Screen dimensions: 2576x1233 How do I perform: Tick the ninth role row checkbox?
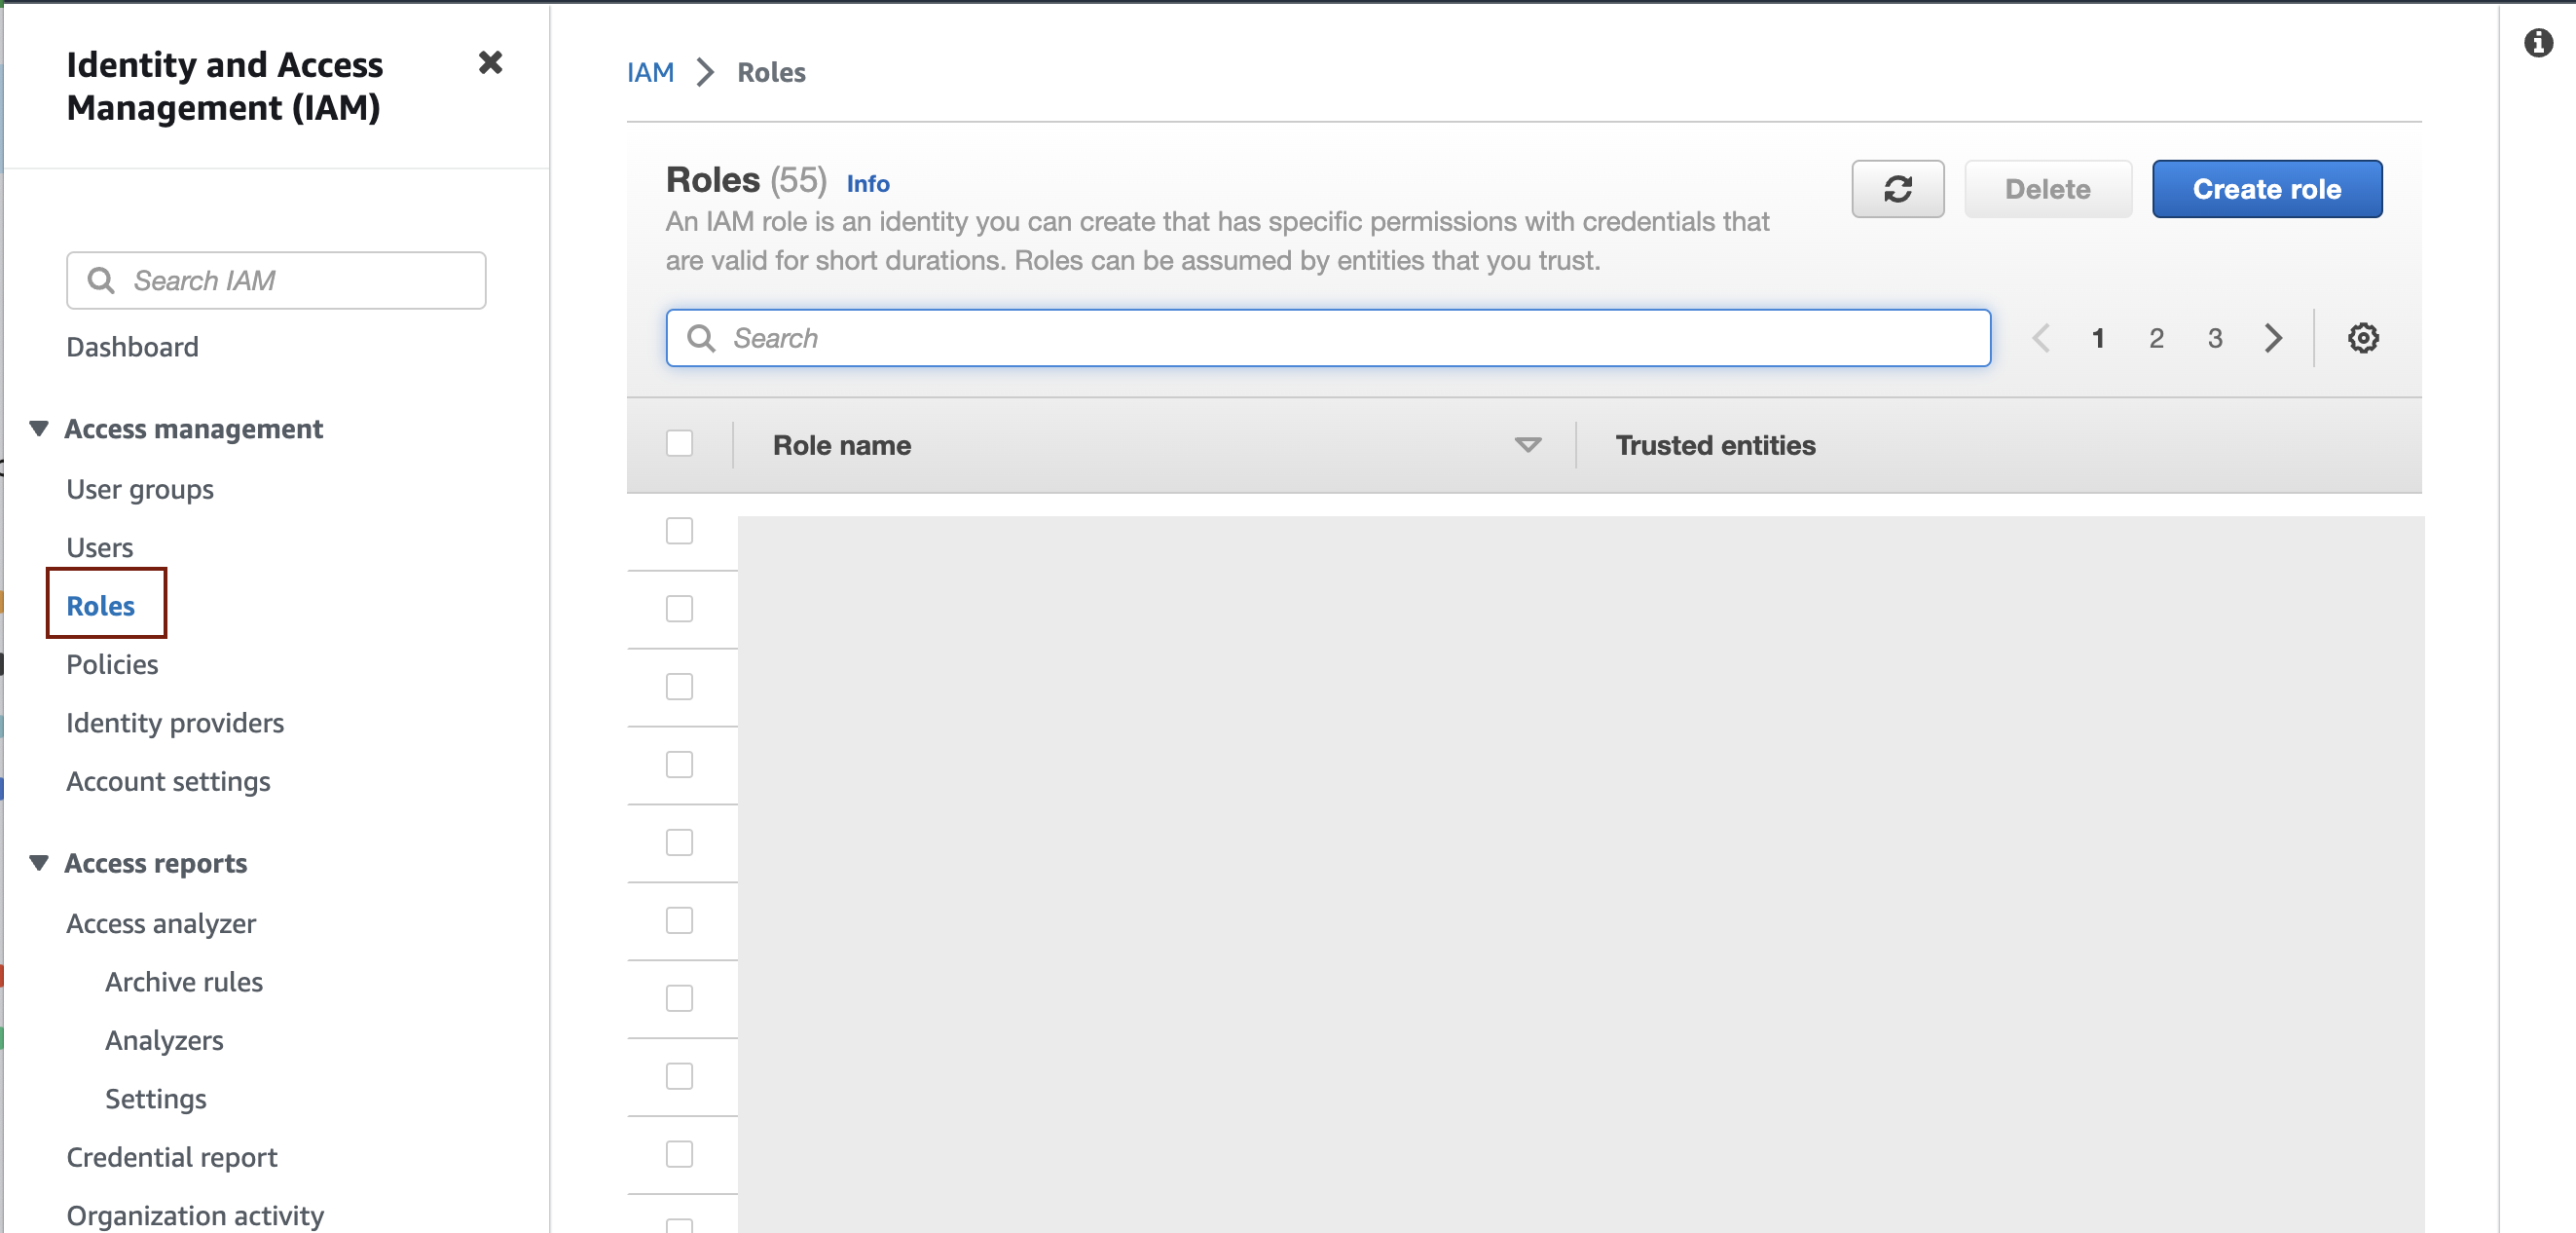[x=679, y=1155]
